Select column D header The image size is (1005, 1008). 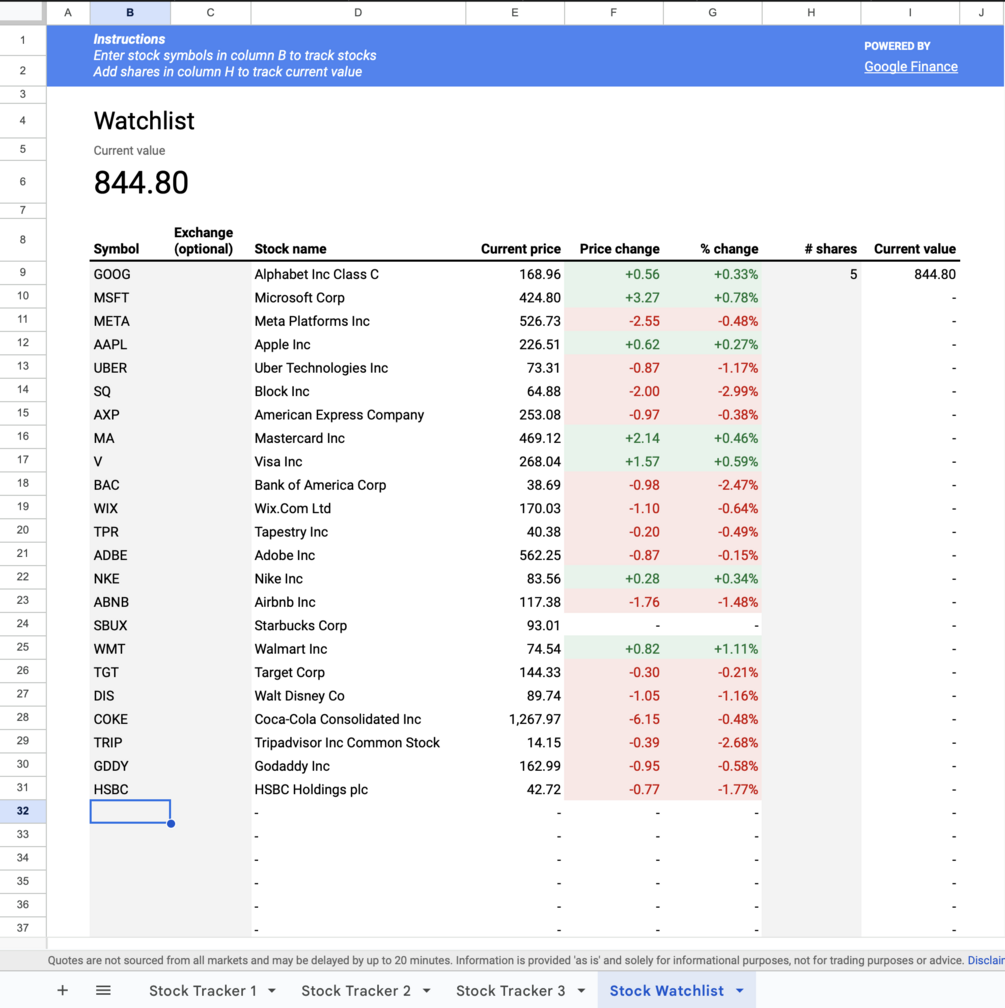coord(358,12)
